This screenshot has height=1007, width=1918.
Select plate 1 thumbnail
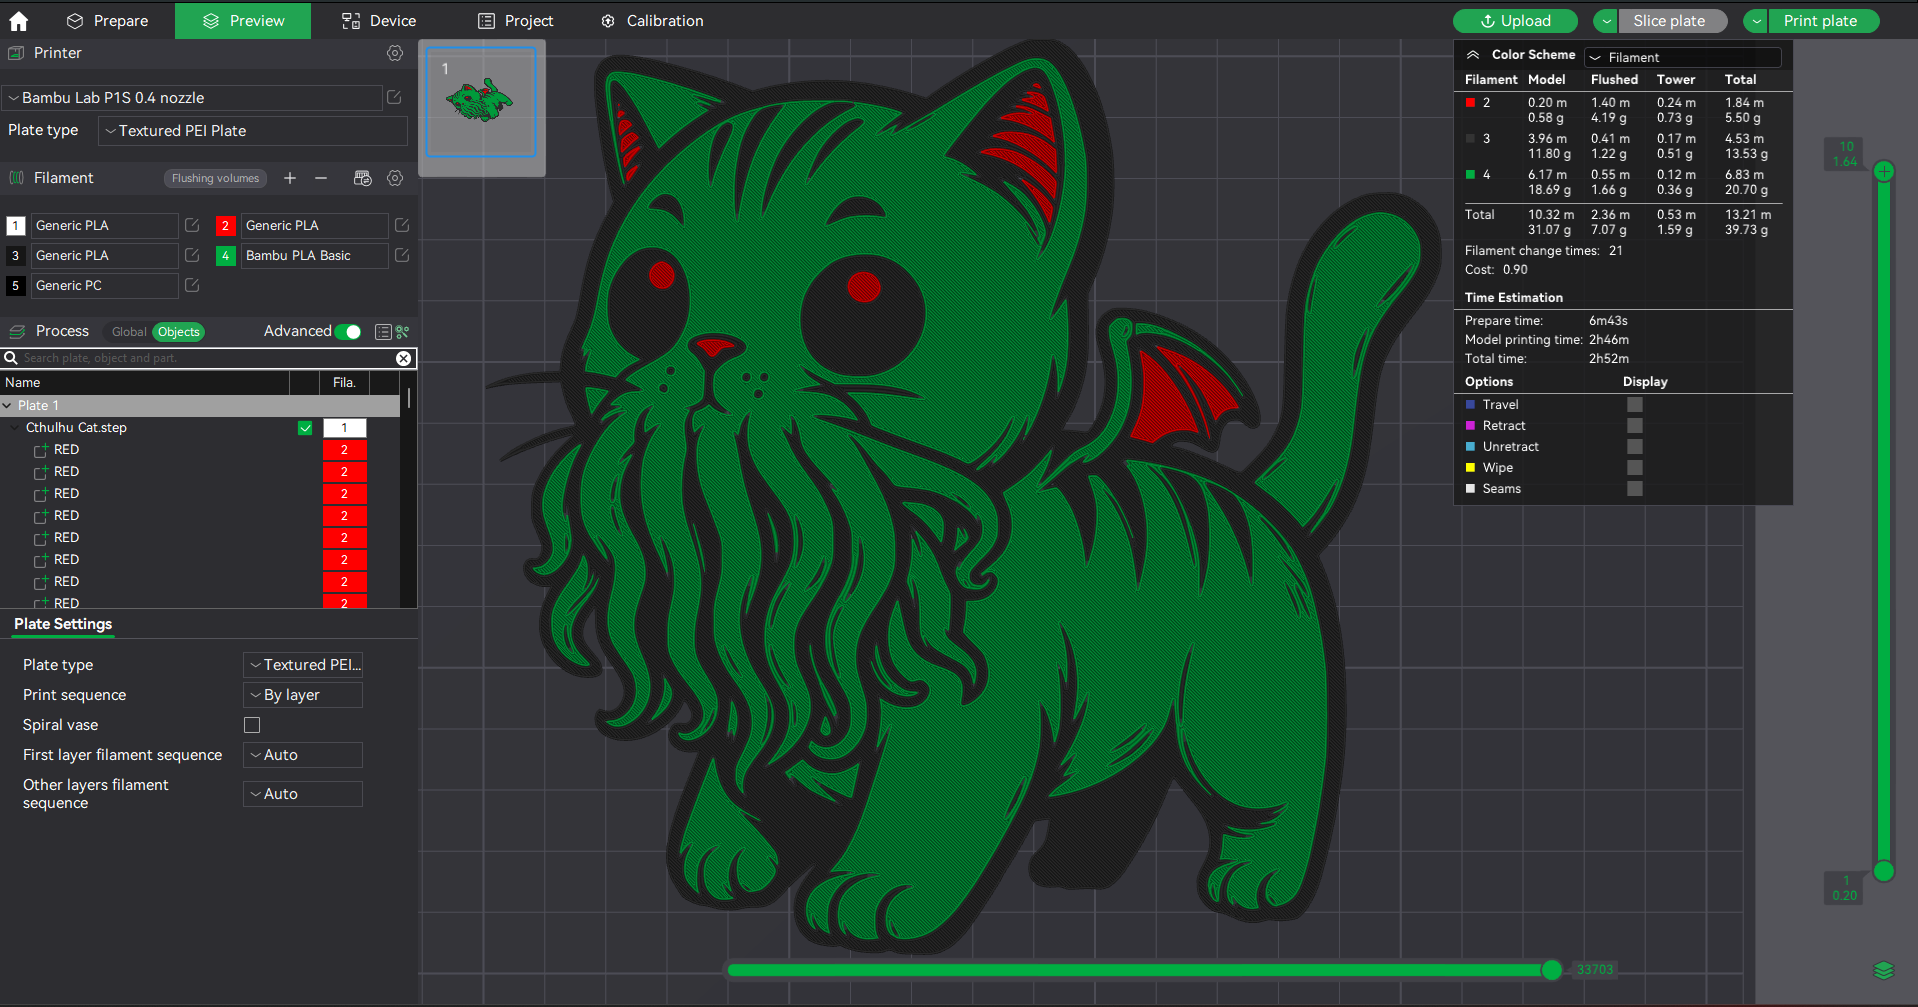(x=481, y=103)
